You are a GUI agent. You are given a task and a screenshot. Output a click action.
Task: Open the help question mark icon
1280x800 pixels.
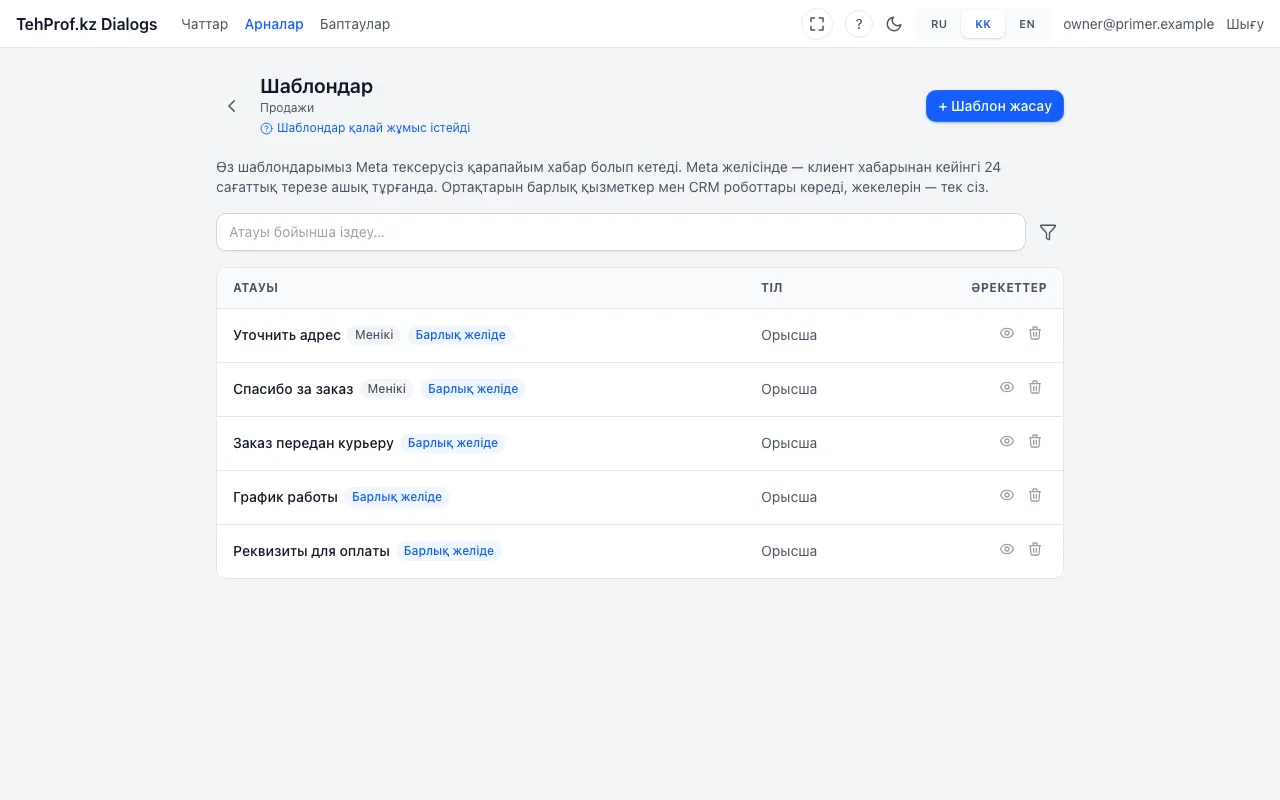(x=859, y=24)
